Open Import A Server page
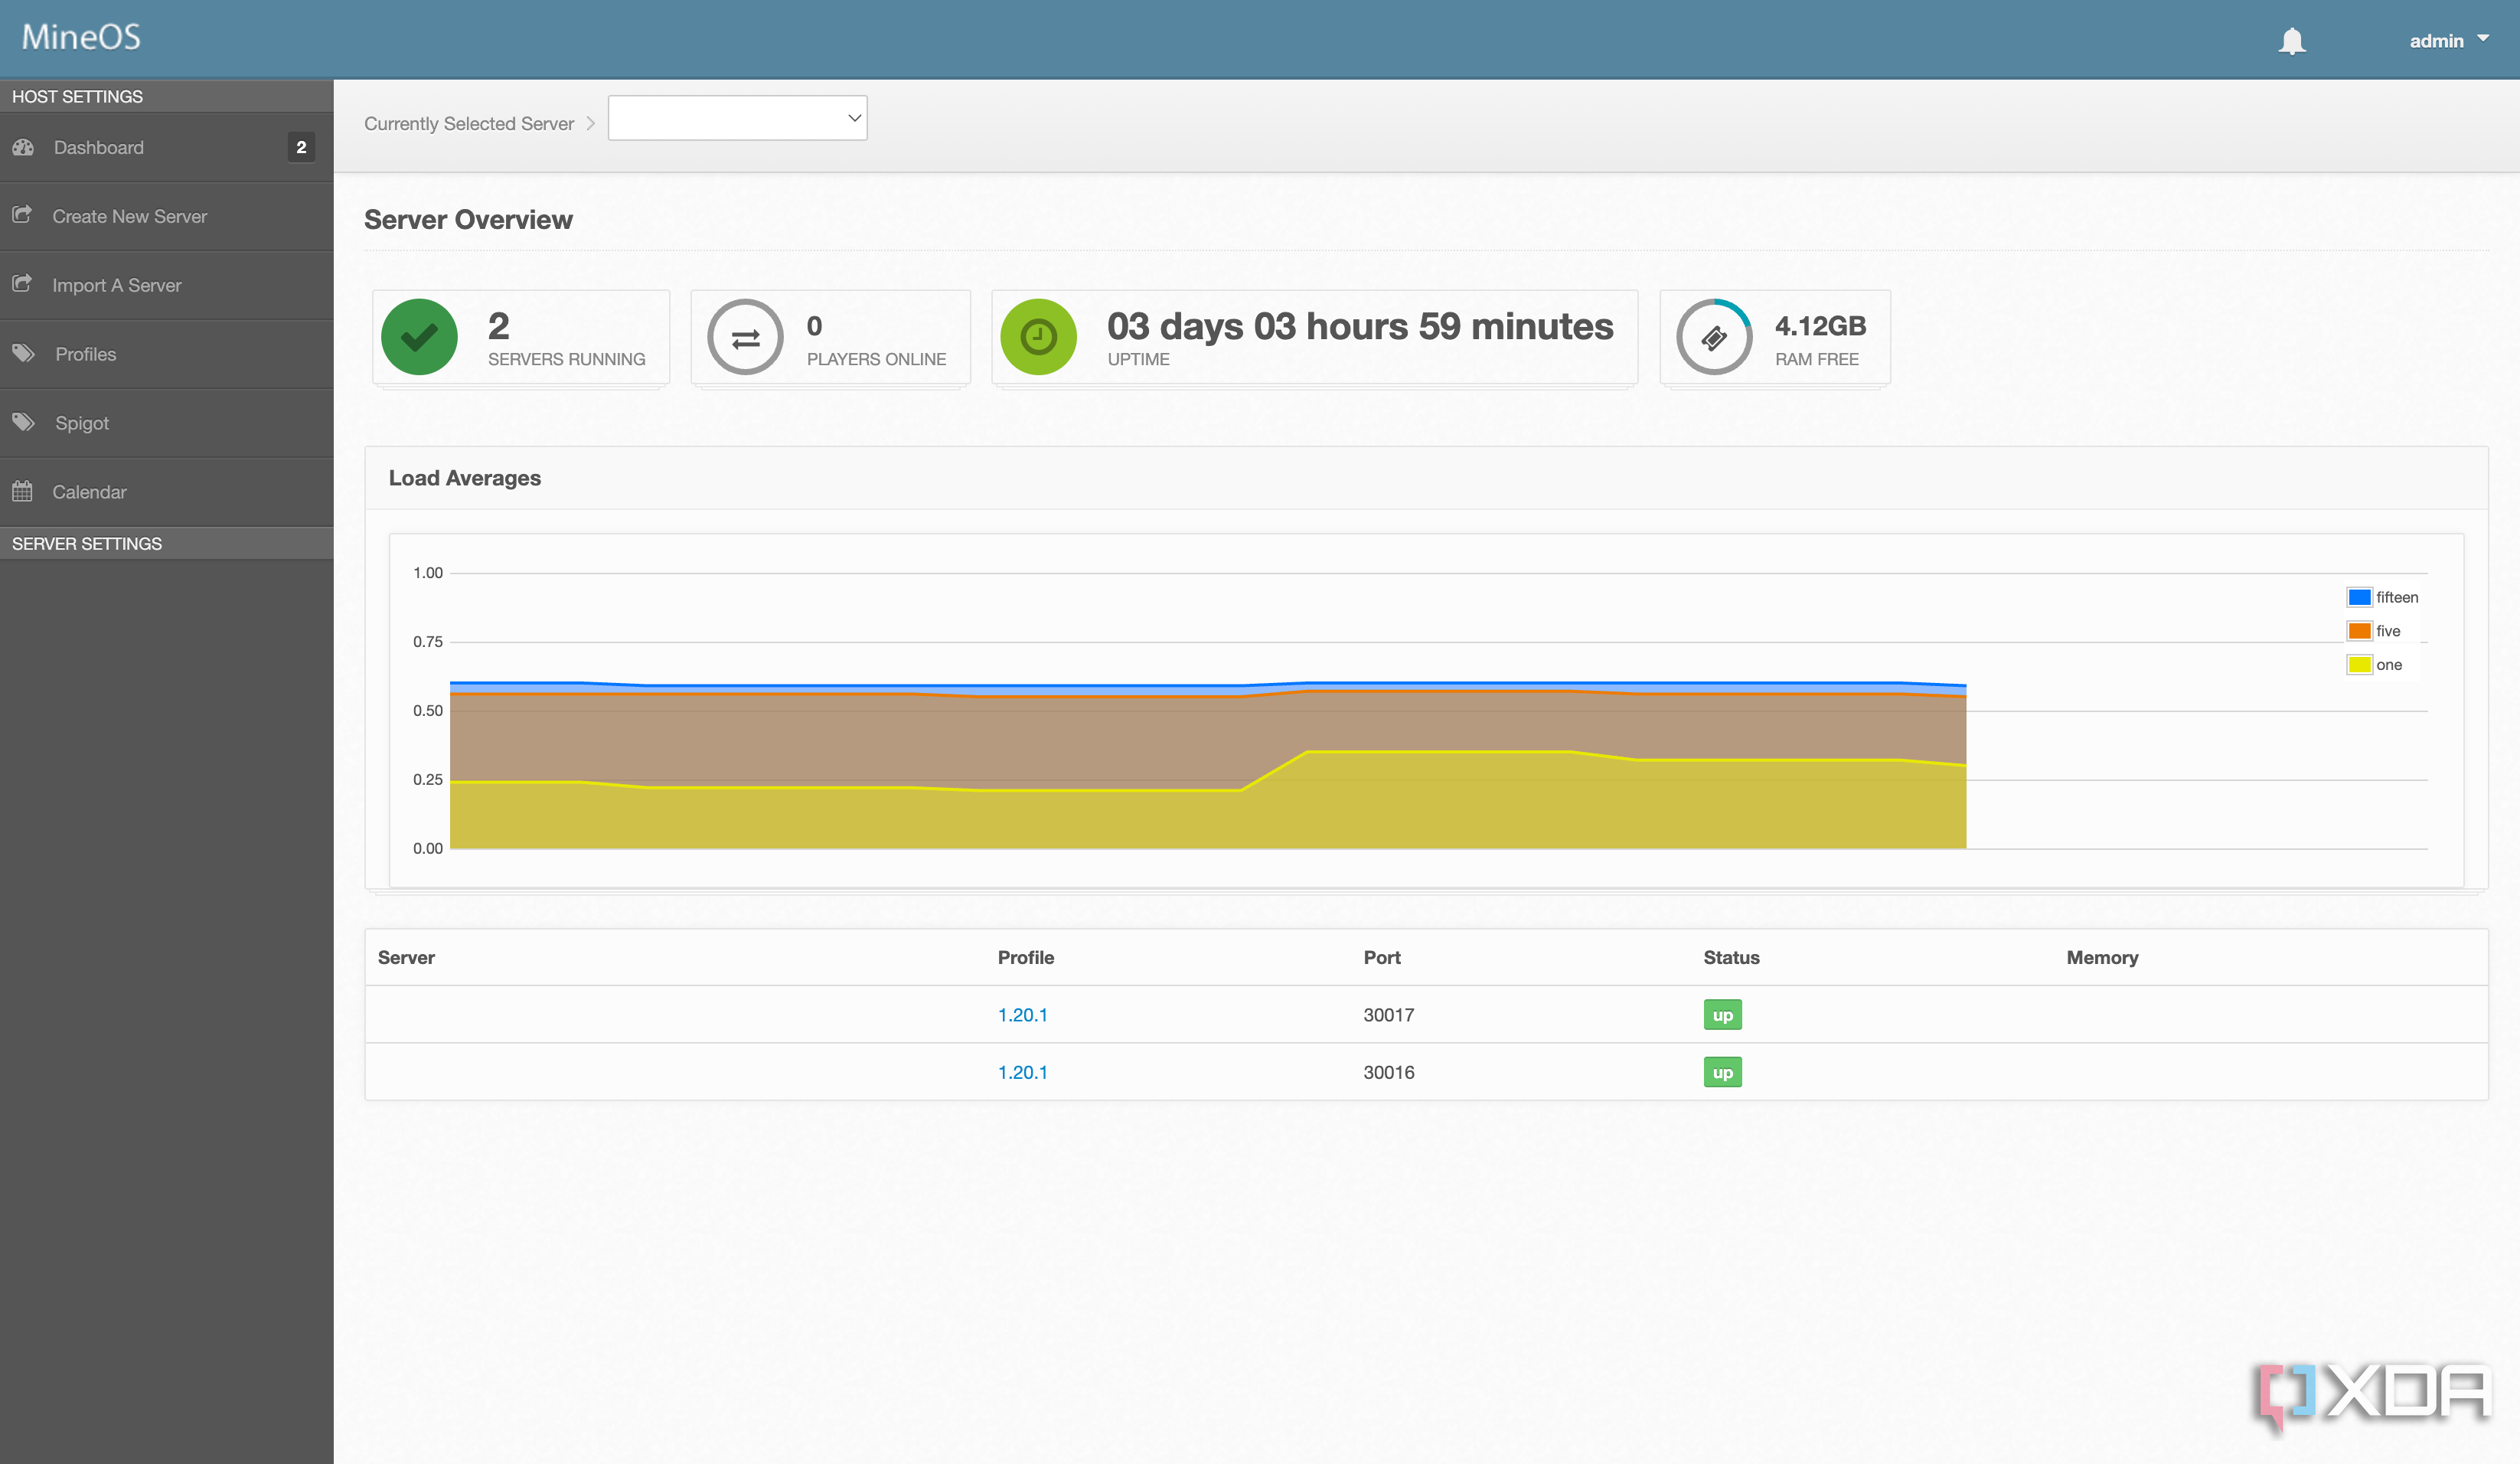This screenshot has width=2520, height=1464. point(166,285)
